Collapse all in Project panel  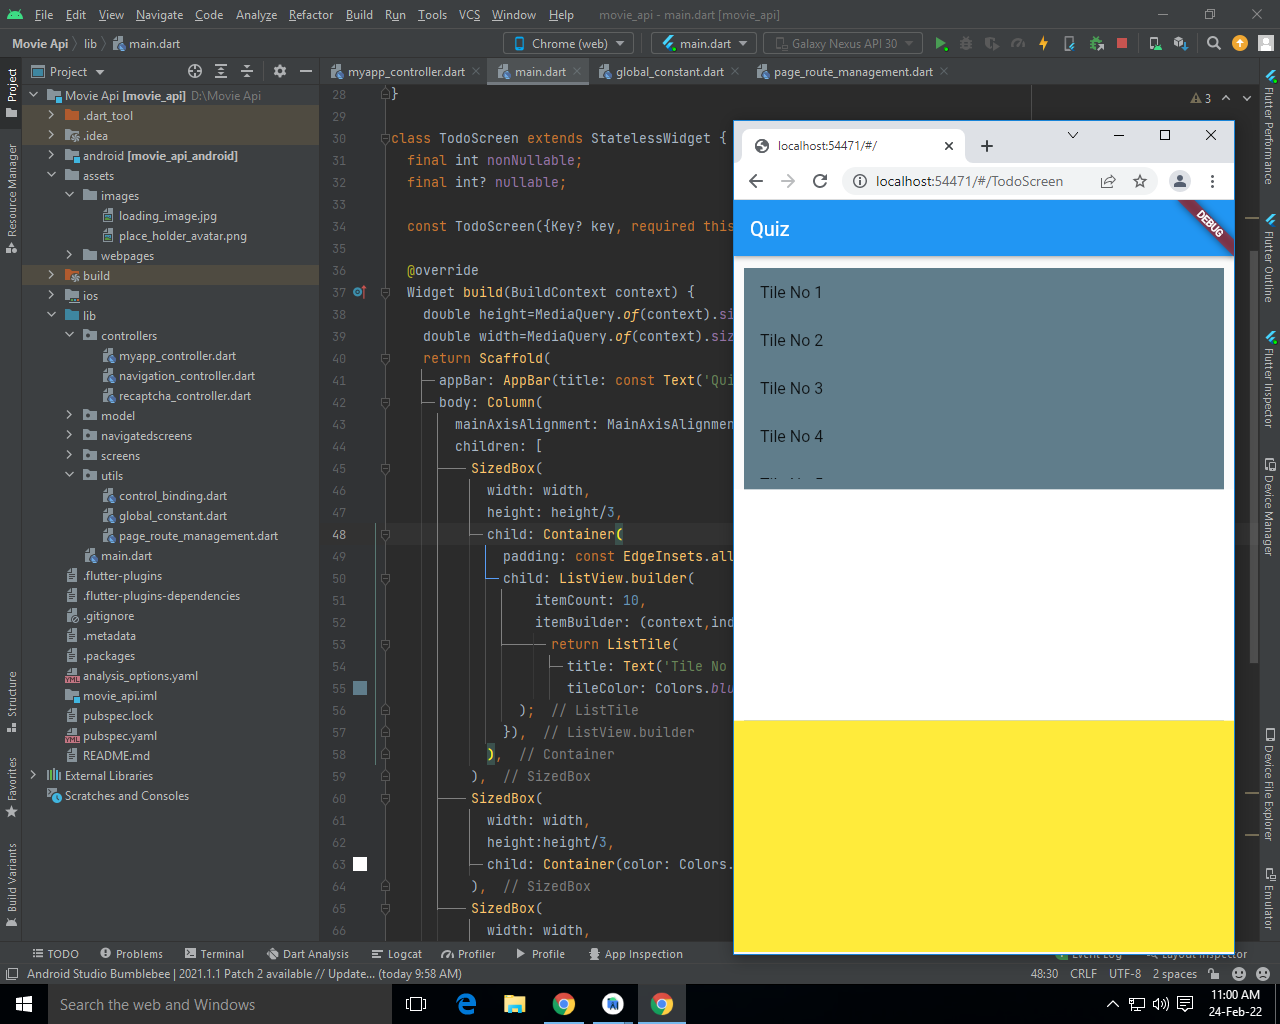click(247, 71)
